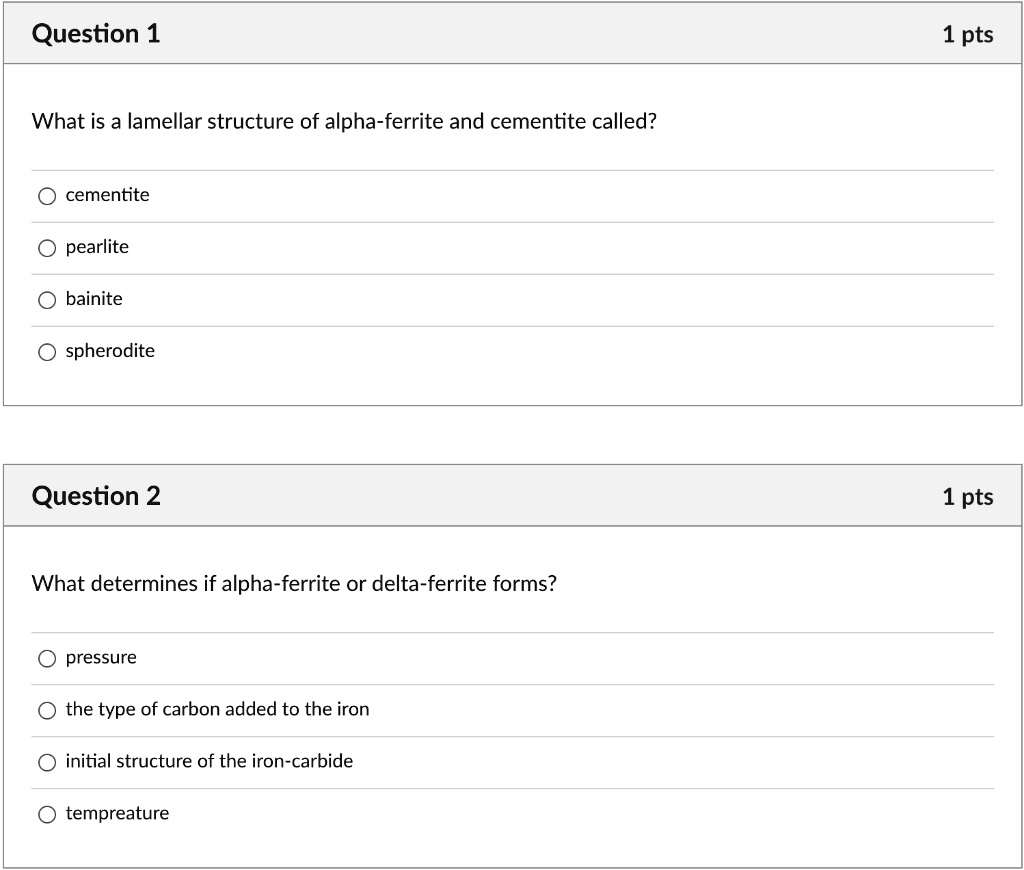Click the radio circle beside bainite
The width and height of the screenshot is (1024, 870).
(47, 299)
